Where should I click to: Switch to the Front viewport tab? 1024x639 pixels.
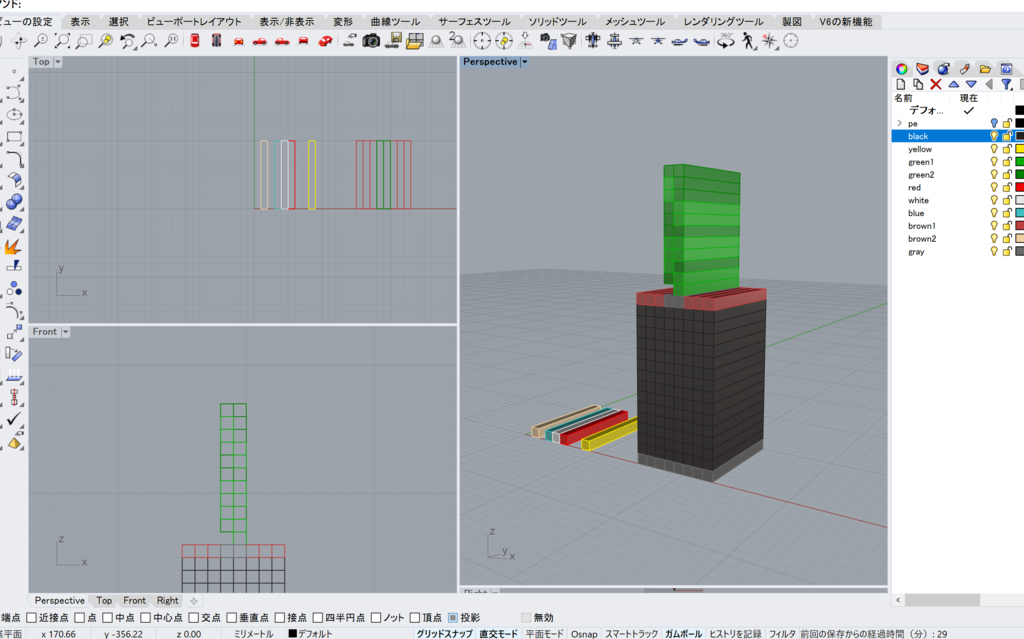tap(135, 600)
